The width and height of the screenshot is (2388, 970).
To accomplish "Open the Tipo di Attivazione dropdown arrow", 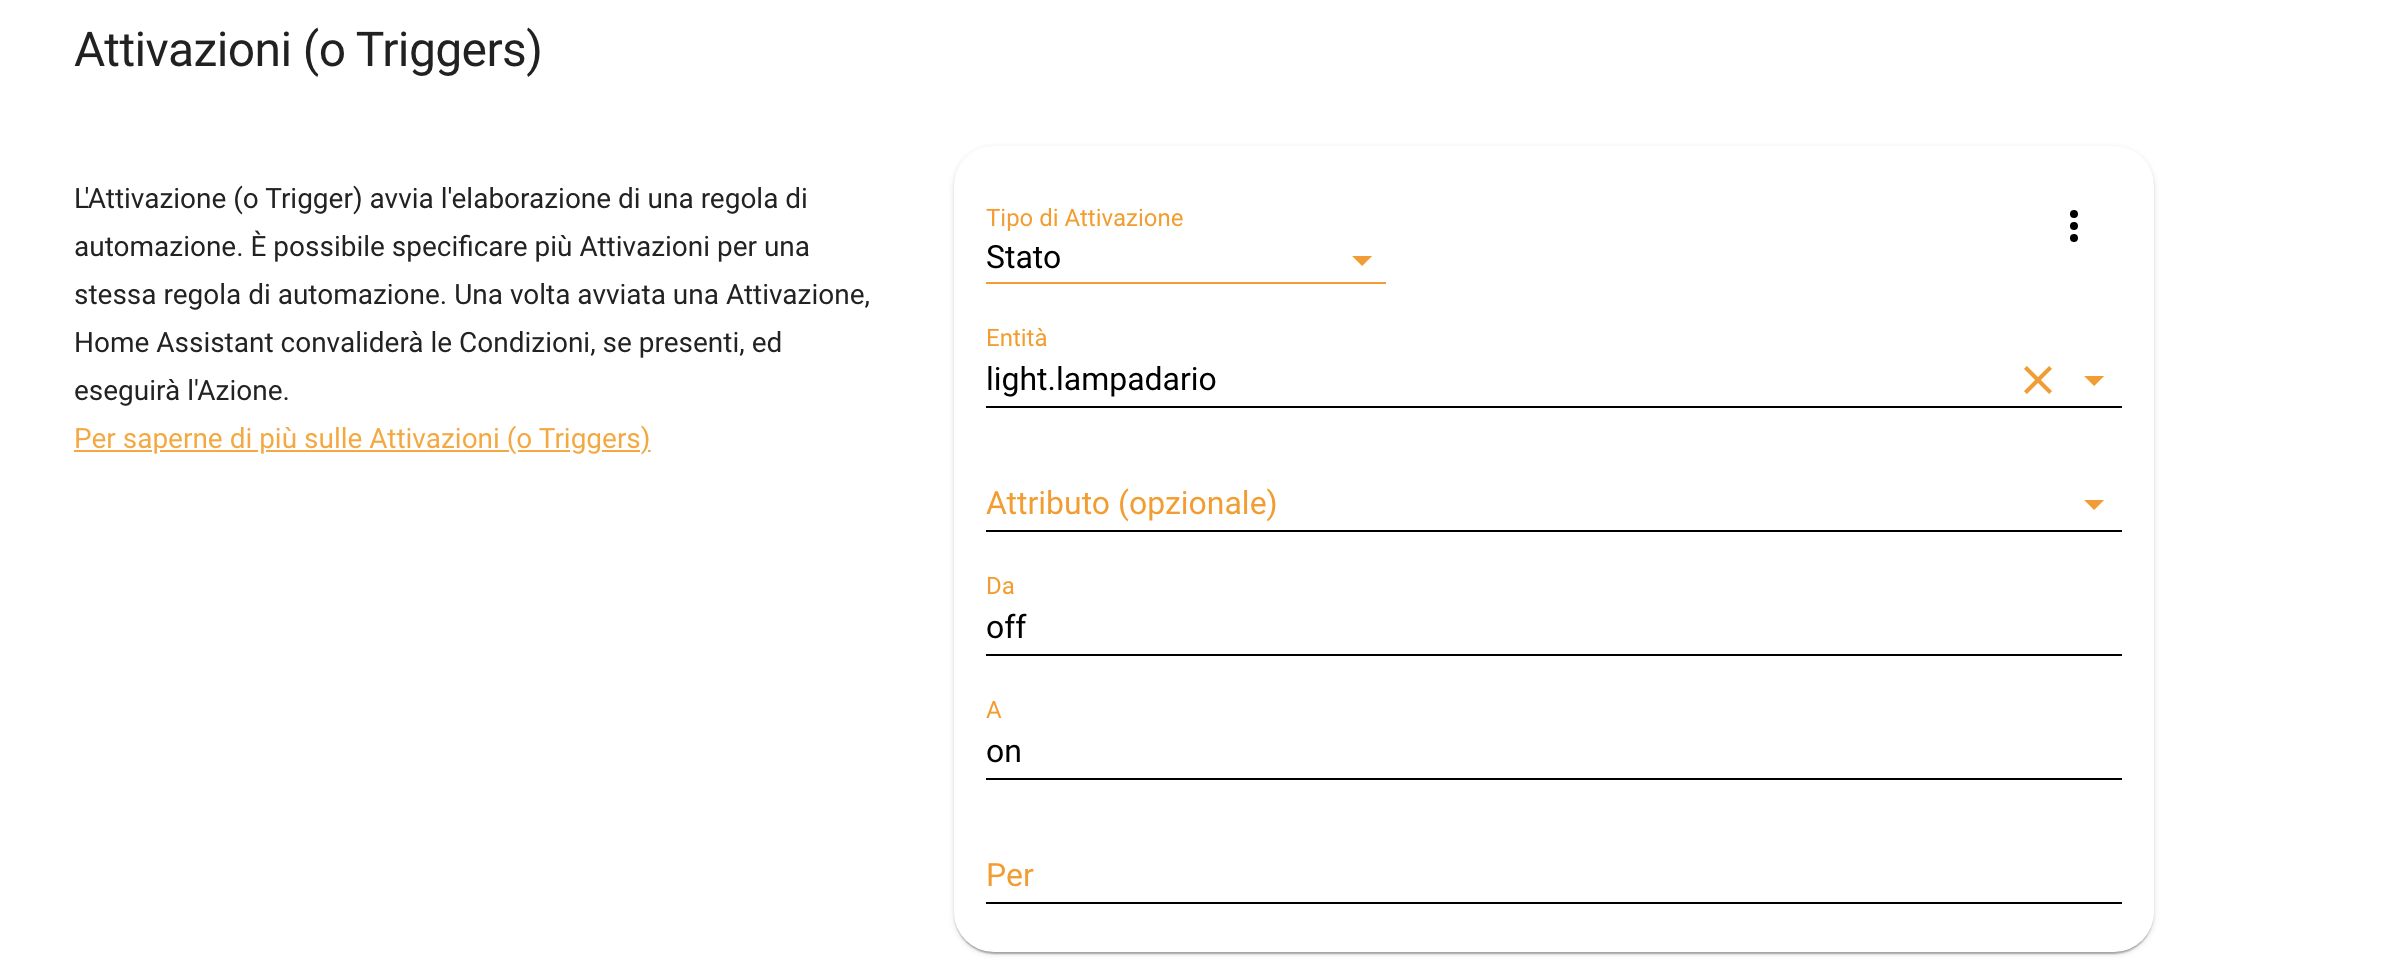I will 1361,260.
